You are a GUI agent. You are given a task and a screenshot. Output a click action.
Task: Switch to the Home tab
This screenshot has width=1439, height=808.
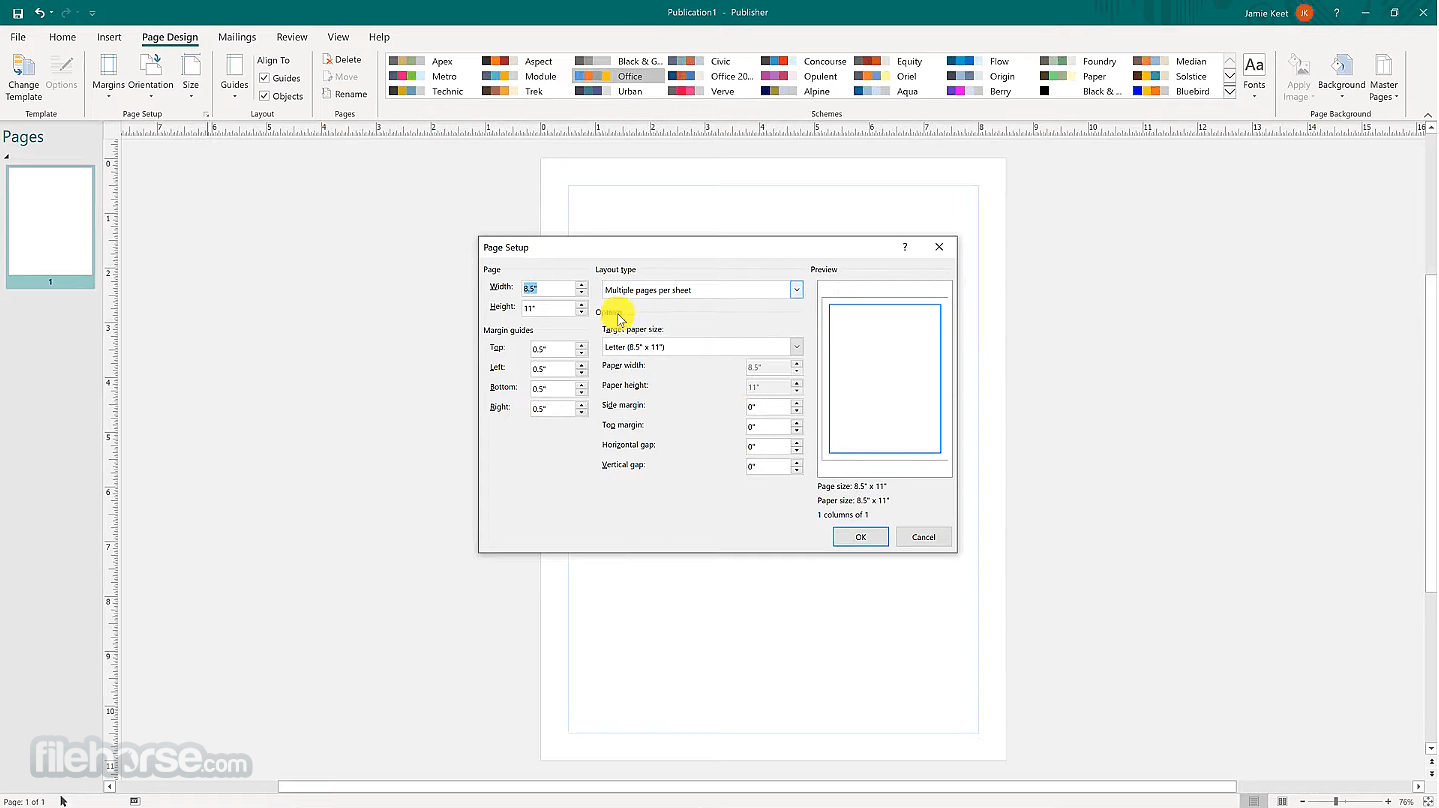[62, 37]
